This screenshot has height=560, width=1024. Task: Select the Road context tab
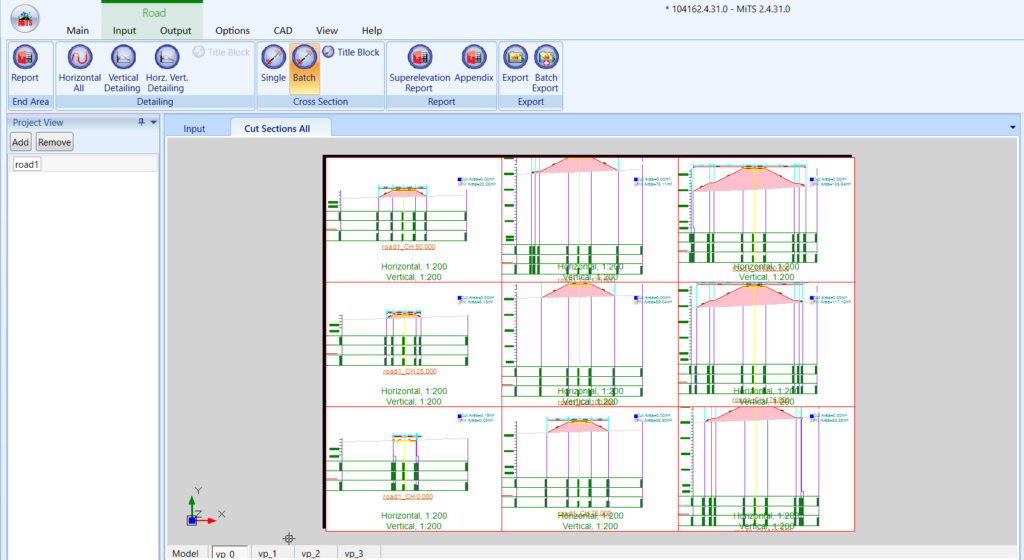(x=153, y=12)
